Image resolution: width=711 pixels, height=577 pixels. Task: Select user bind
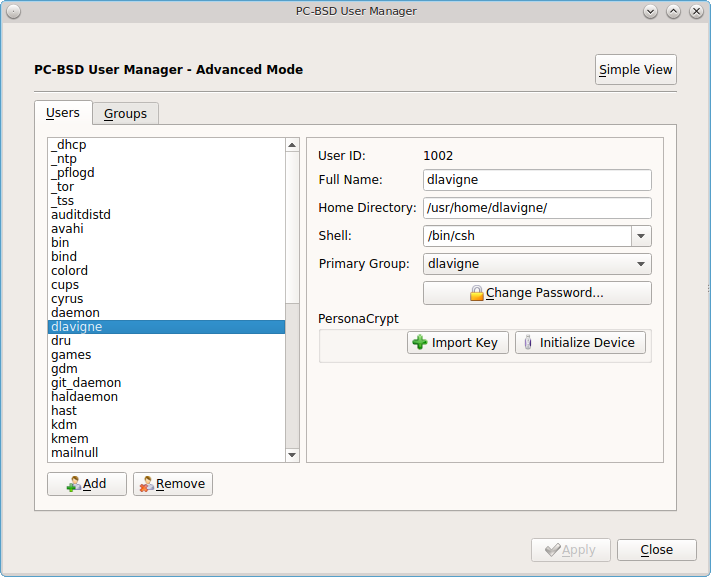click(x=166, y=257)
